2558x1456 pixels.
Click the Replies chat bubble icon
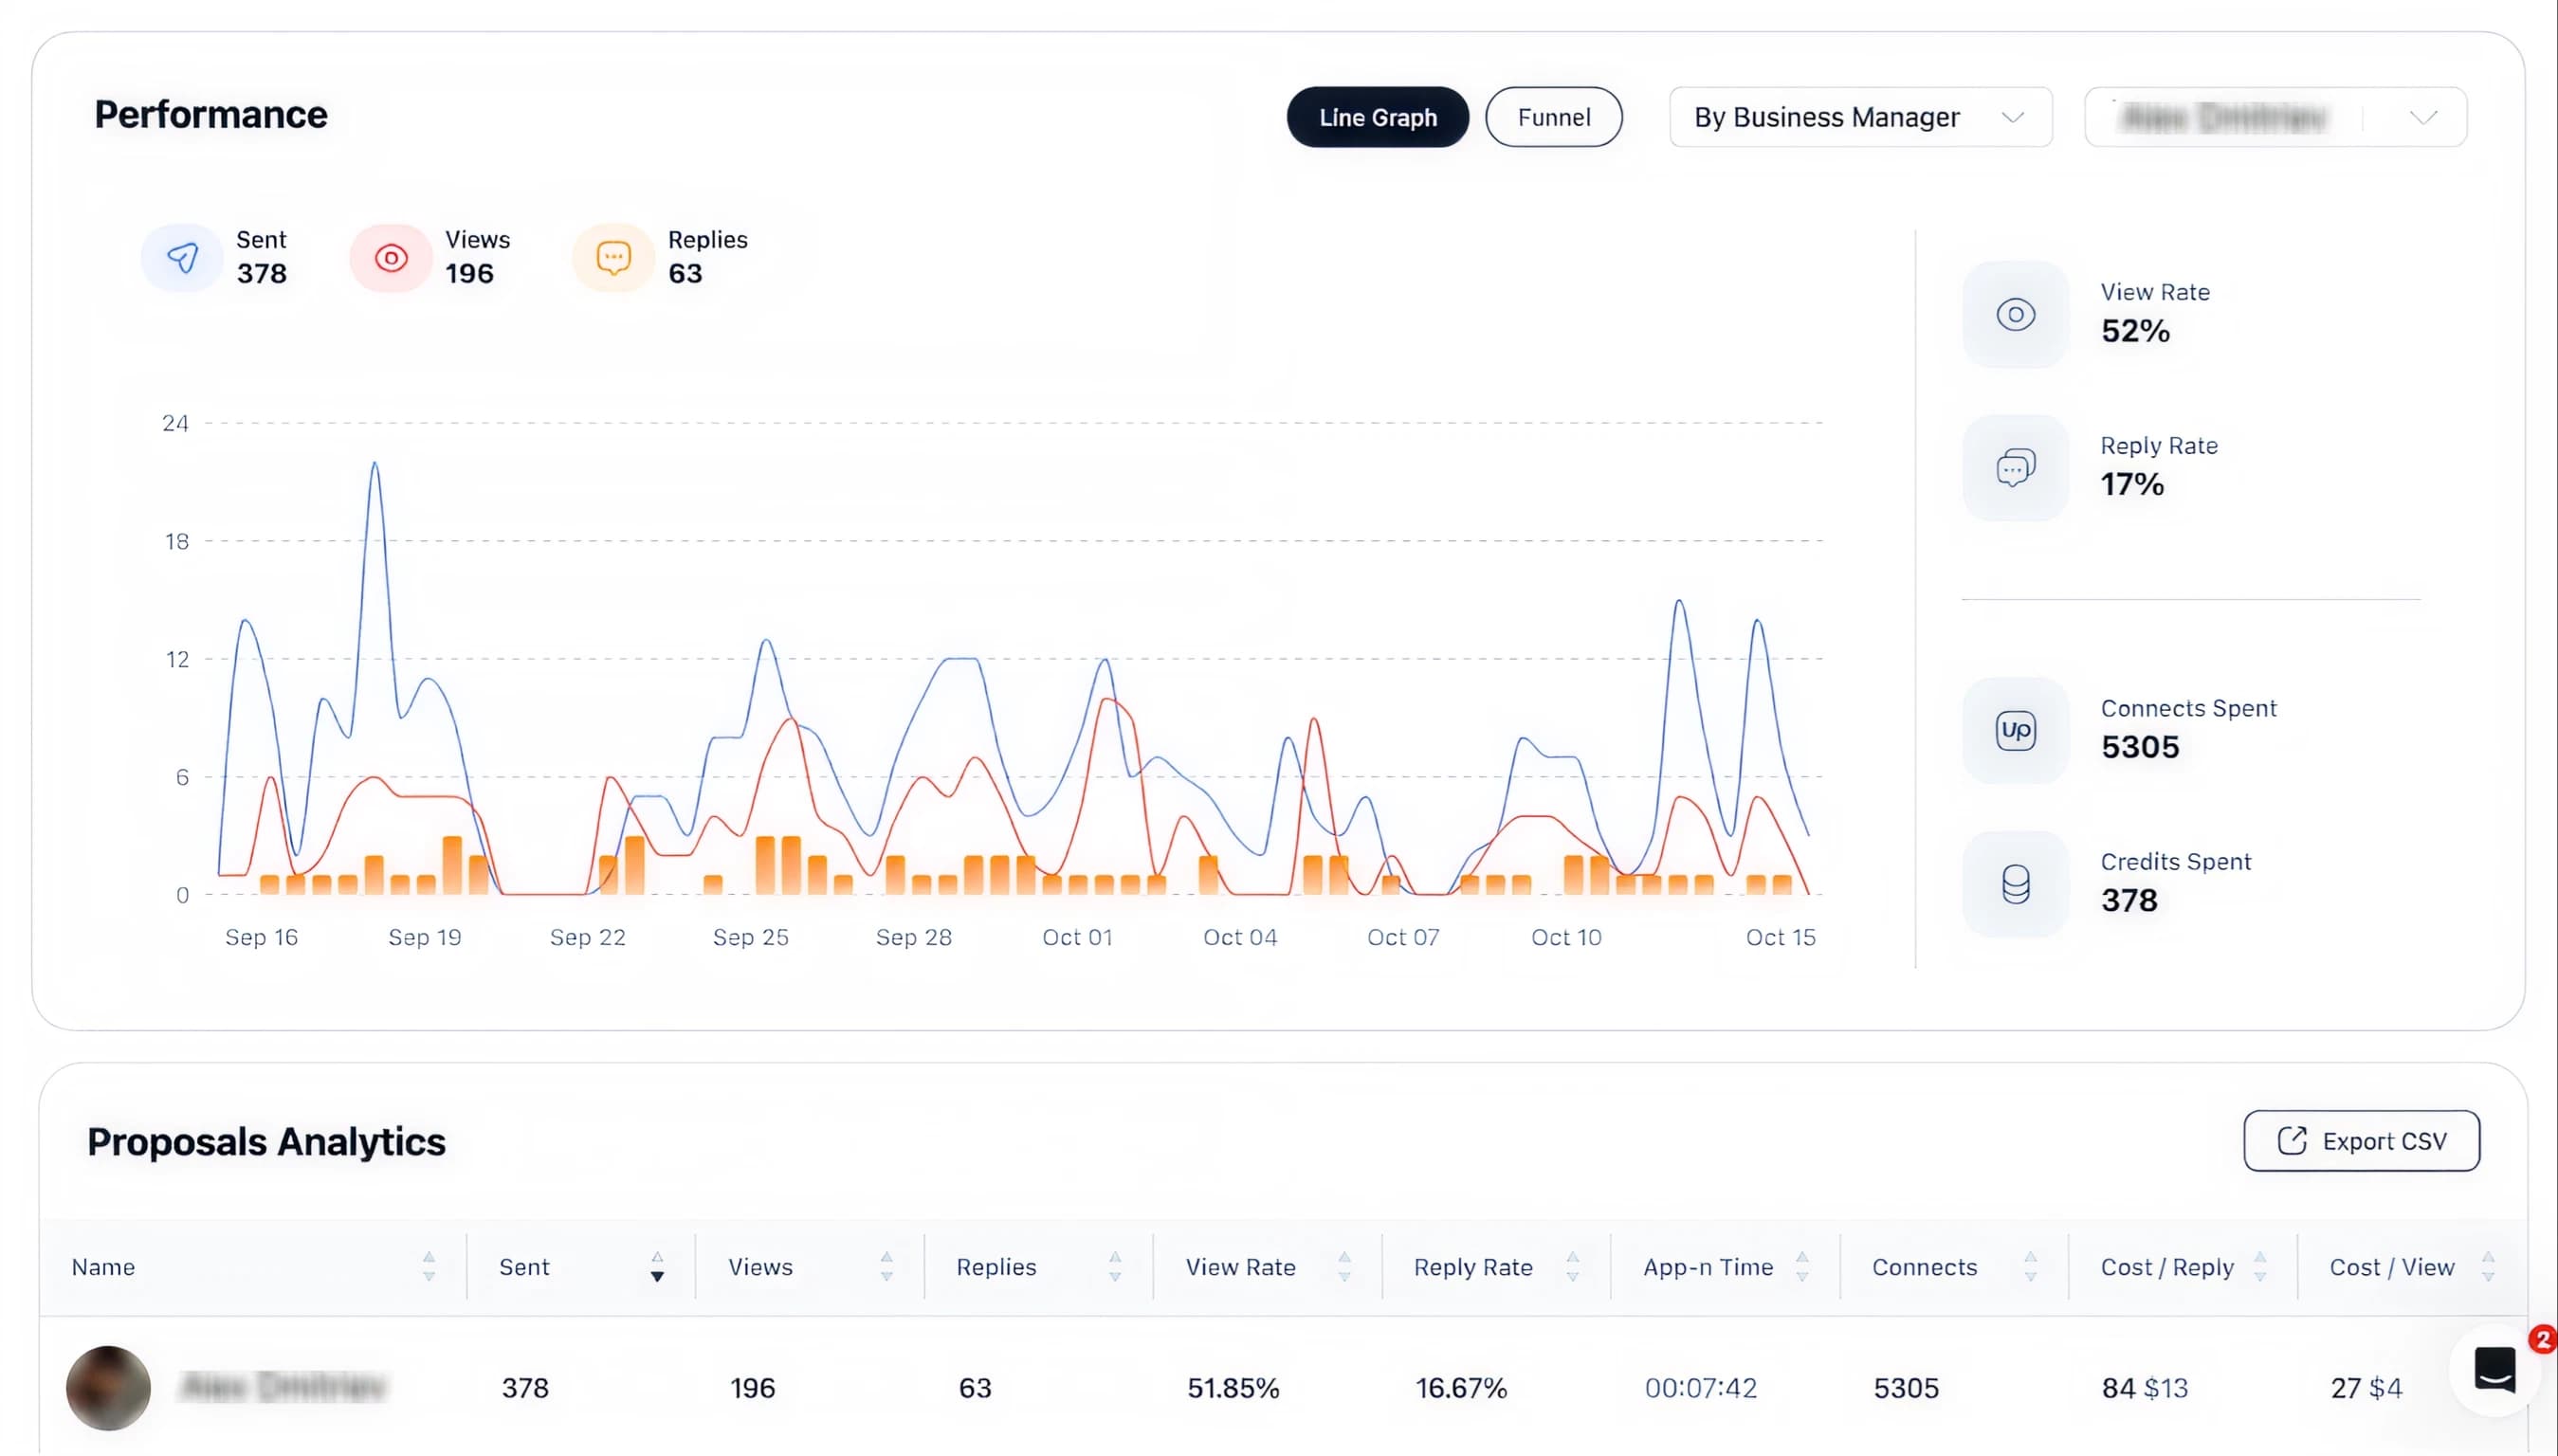pyautogui.click(x=613, y=258)
